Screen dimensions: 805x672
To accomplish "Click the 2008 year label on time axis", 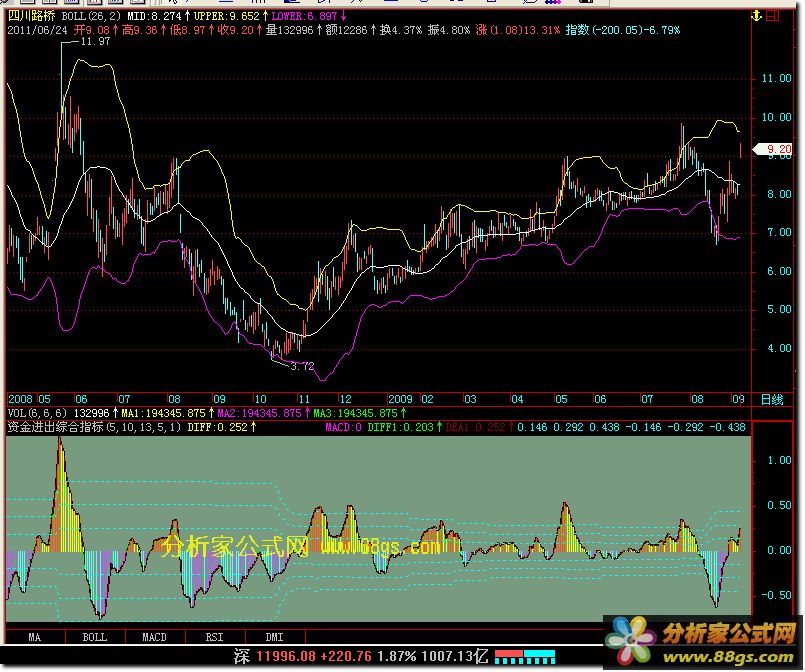I will tap(21, 399).
